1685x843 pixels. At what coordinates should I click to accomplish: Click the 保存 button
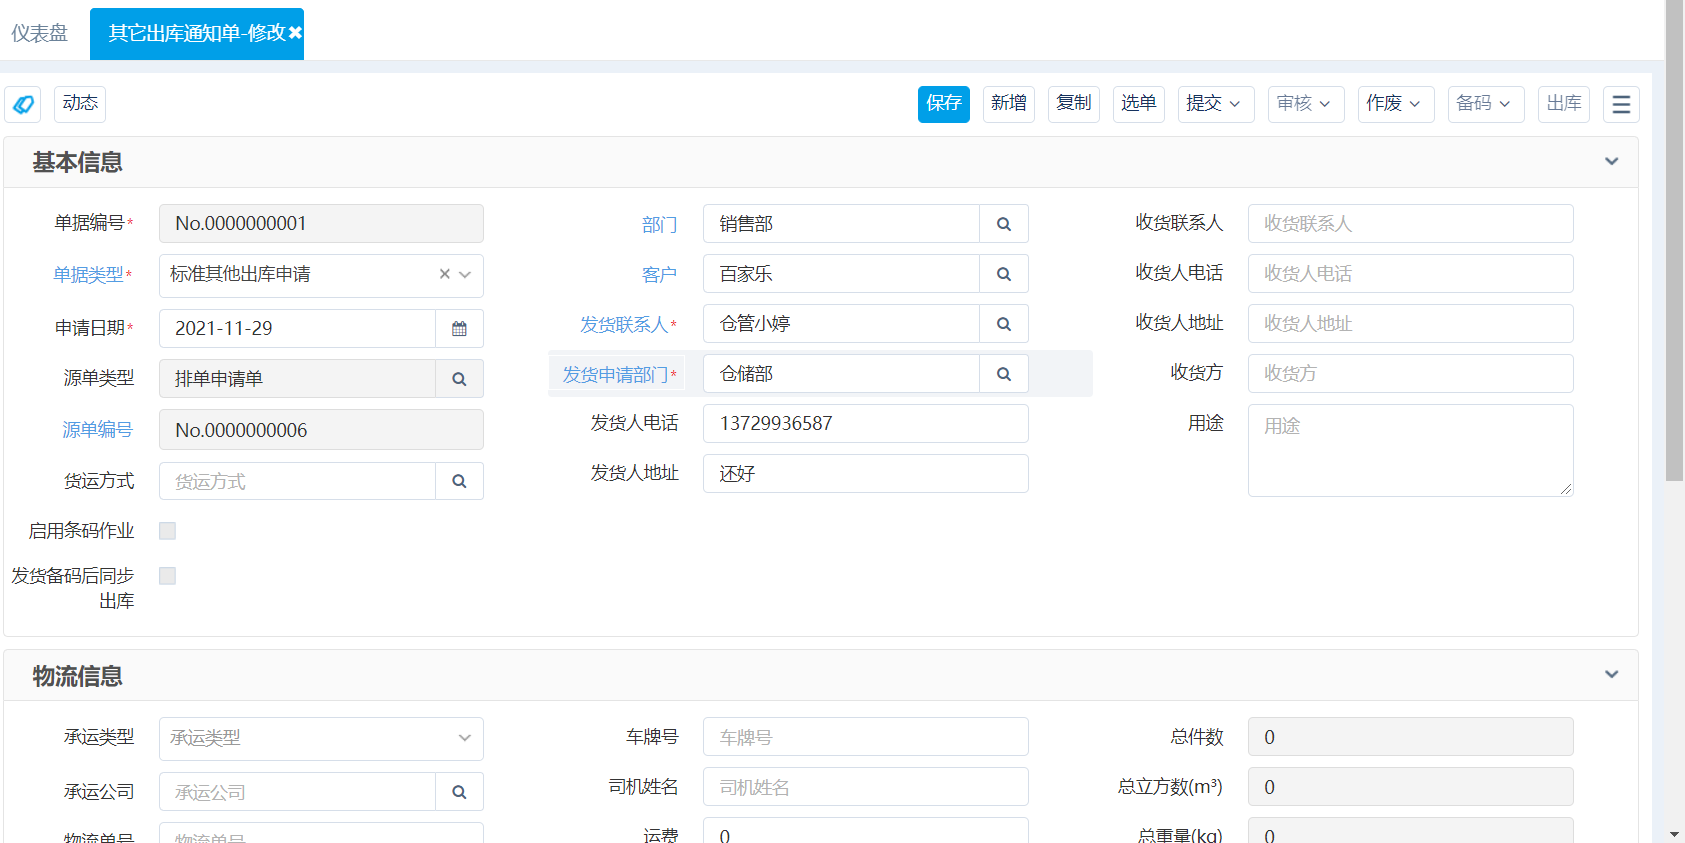(944, 104)
